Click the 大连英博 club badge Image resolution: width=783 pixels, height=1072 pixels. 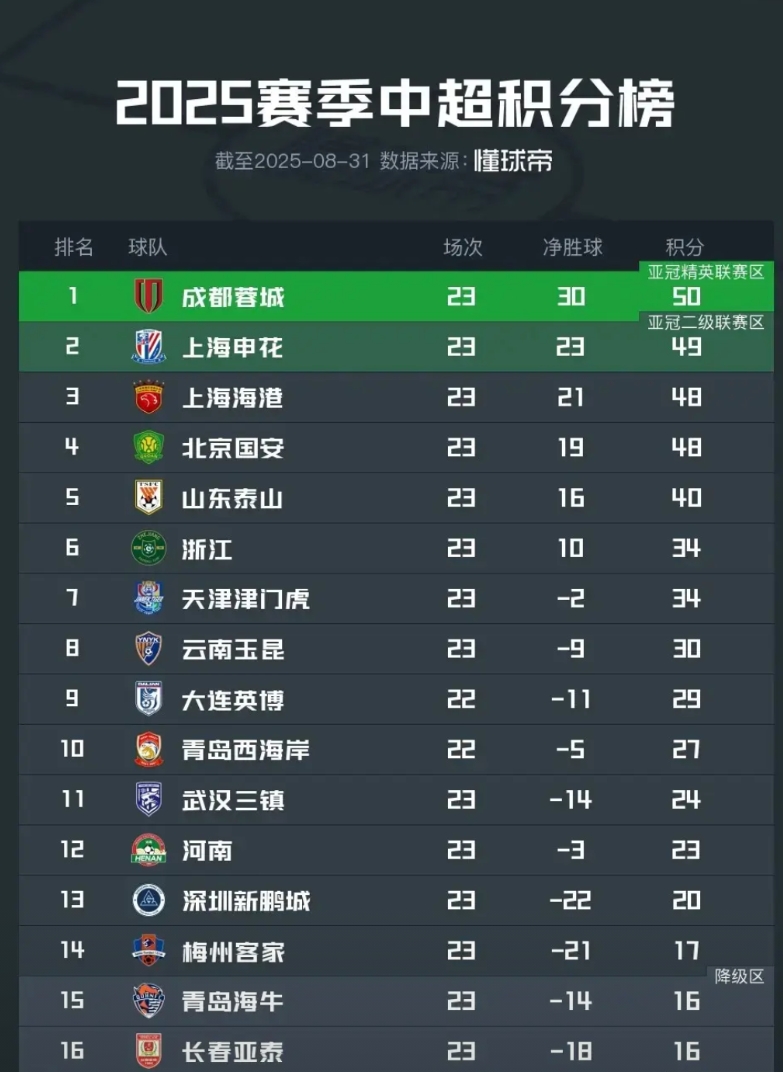148,699
